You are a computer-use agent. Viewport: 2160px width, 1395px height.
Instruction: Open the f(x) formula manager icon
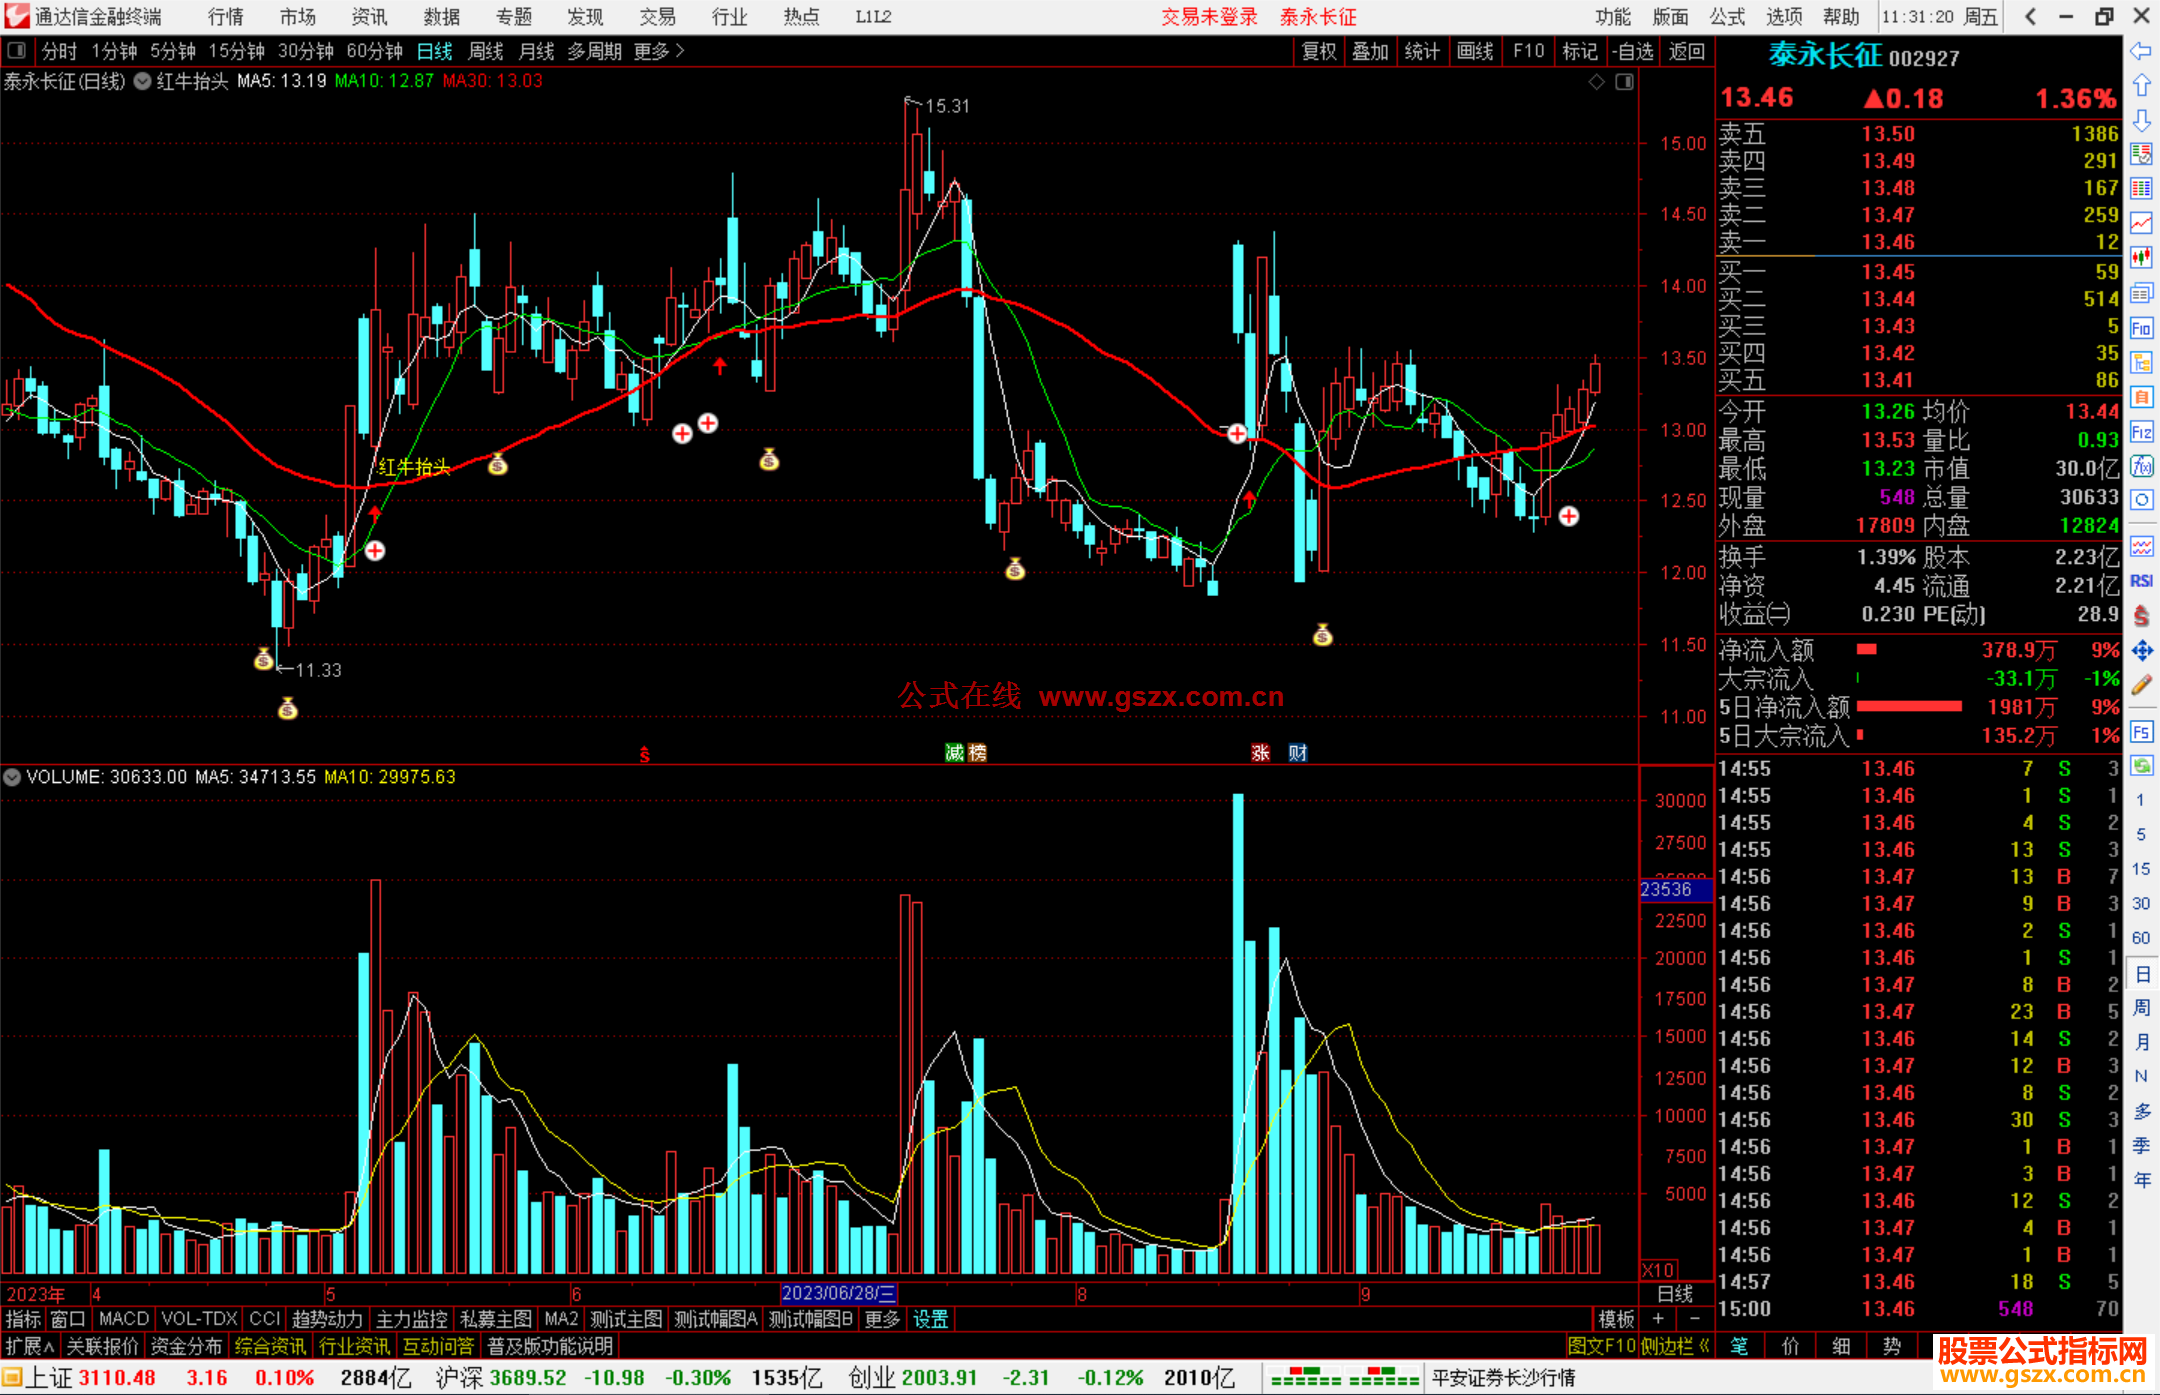(x=2141, y=466)
